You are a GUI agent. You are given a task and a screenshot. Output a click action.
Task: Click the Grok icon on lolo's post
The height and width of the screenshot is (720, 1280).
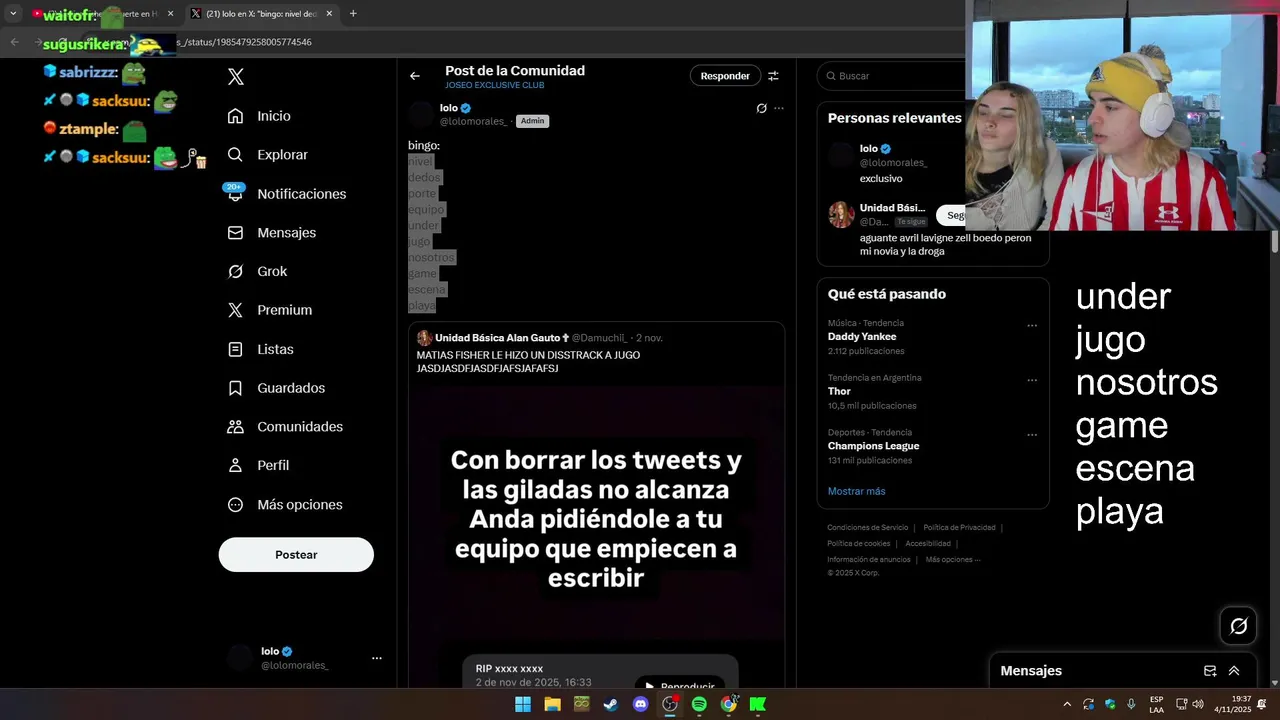761,108
